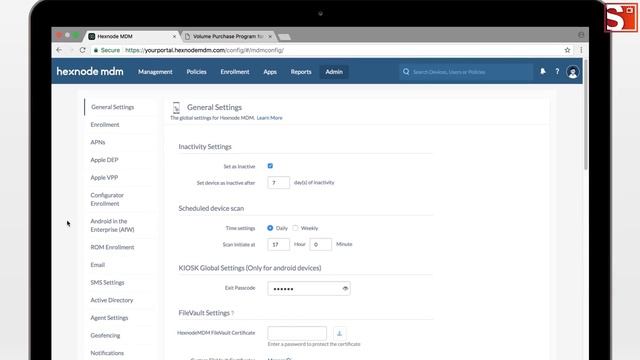Open Reports menu

pyautogui.click(x=301, y=72)
